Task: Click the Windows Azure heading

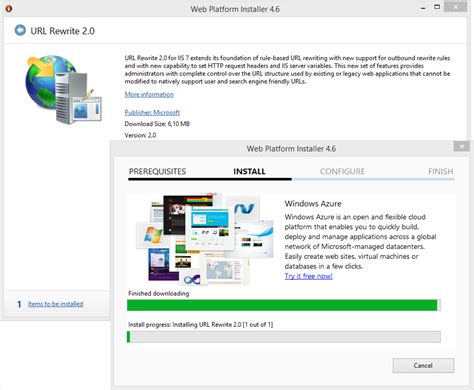Action: point(313,203)
